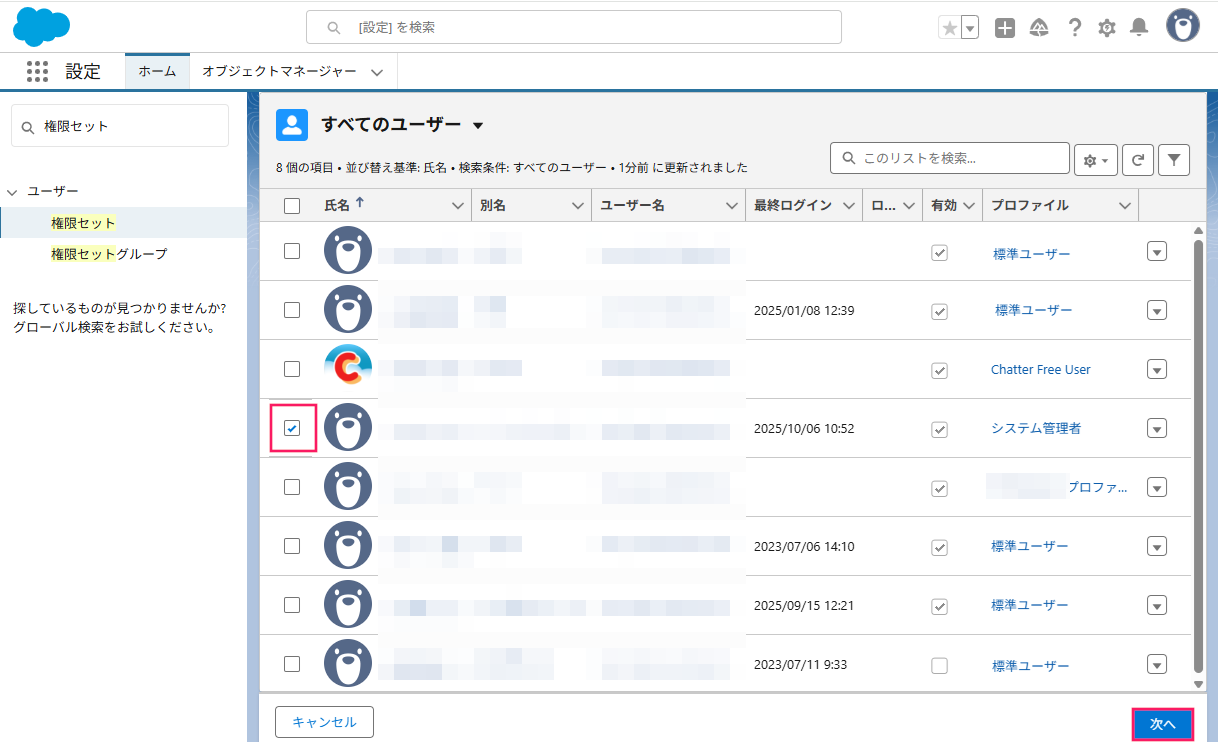Click avatar in row logged 2023/07/11 9:33
The width and height of the screenshot is (1218, 743).
348,663
